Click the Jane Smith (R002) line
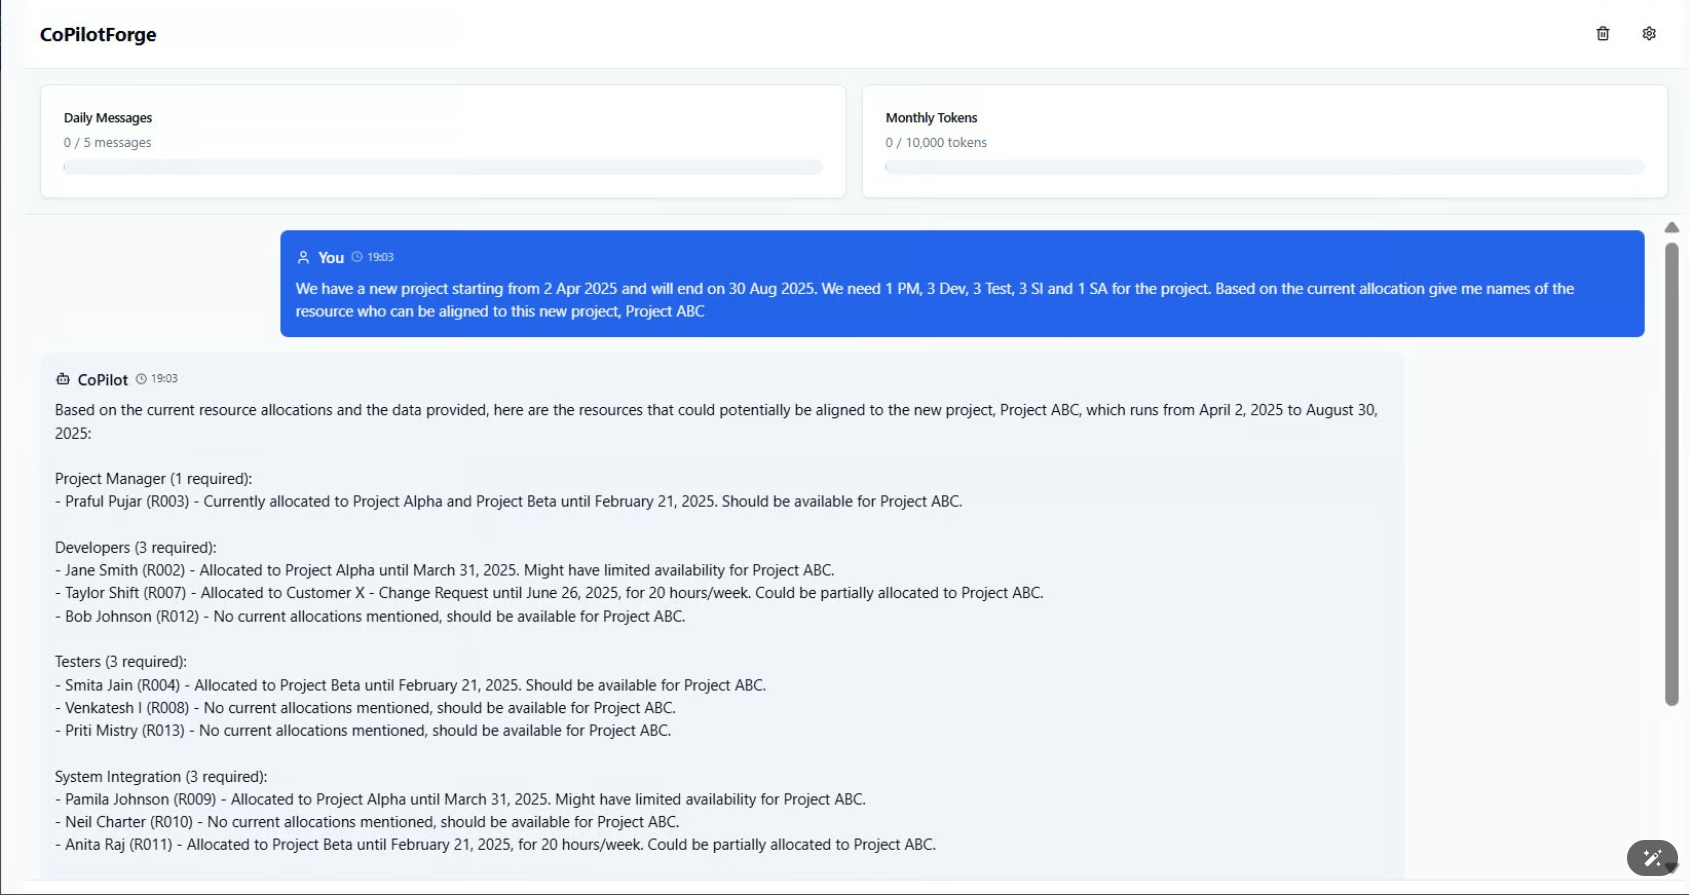 (x=444, y=571)
